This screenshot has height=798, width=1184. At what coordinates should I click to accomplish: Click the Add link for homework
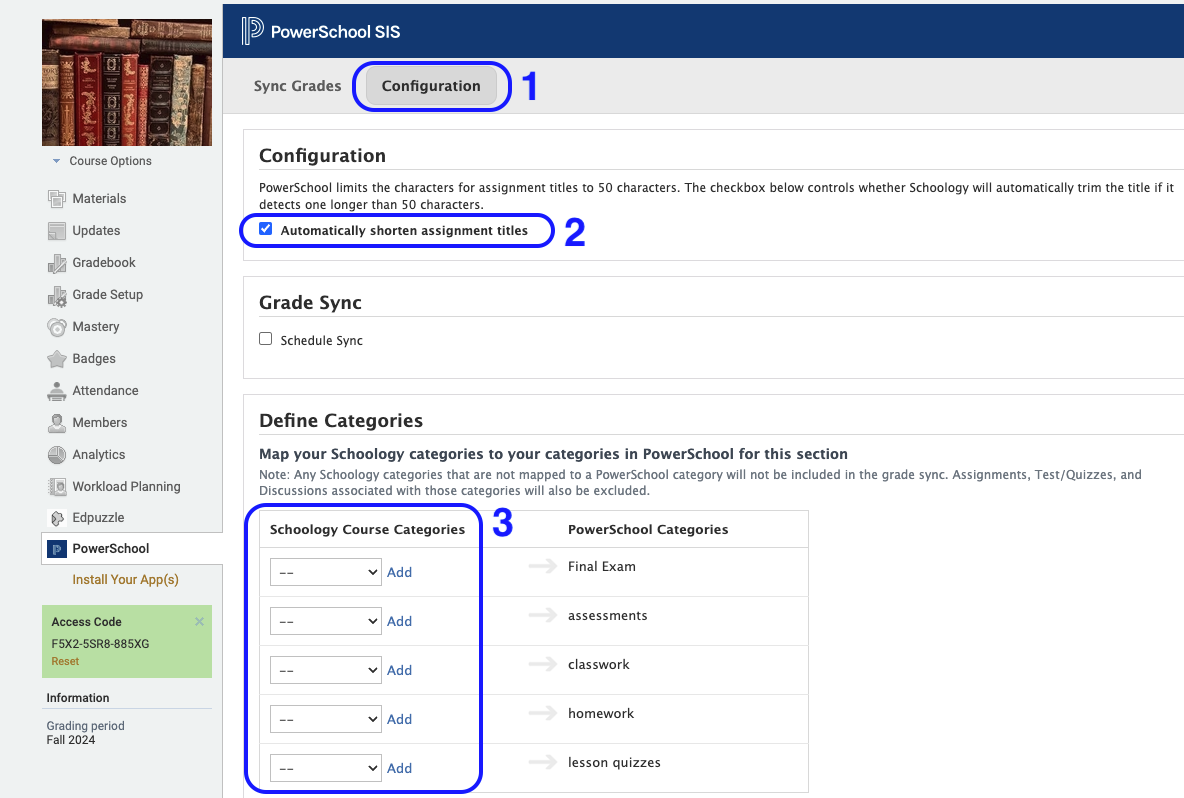click(x=399, y=719)
